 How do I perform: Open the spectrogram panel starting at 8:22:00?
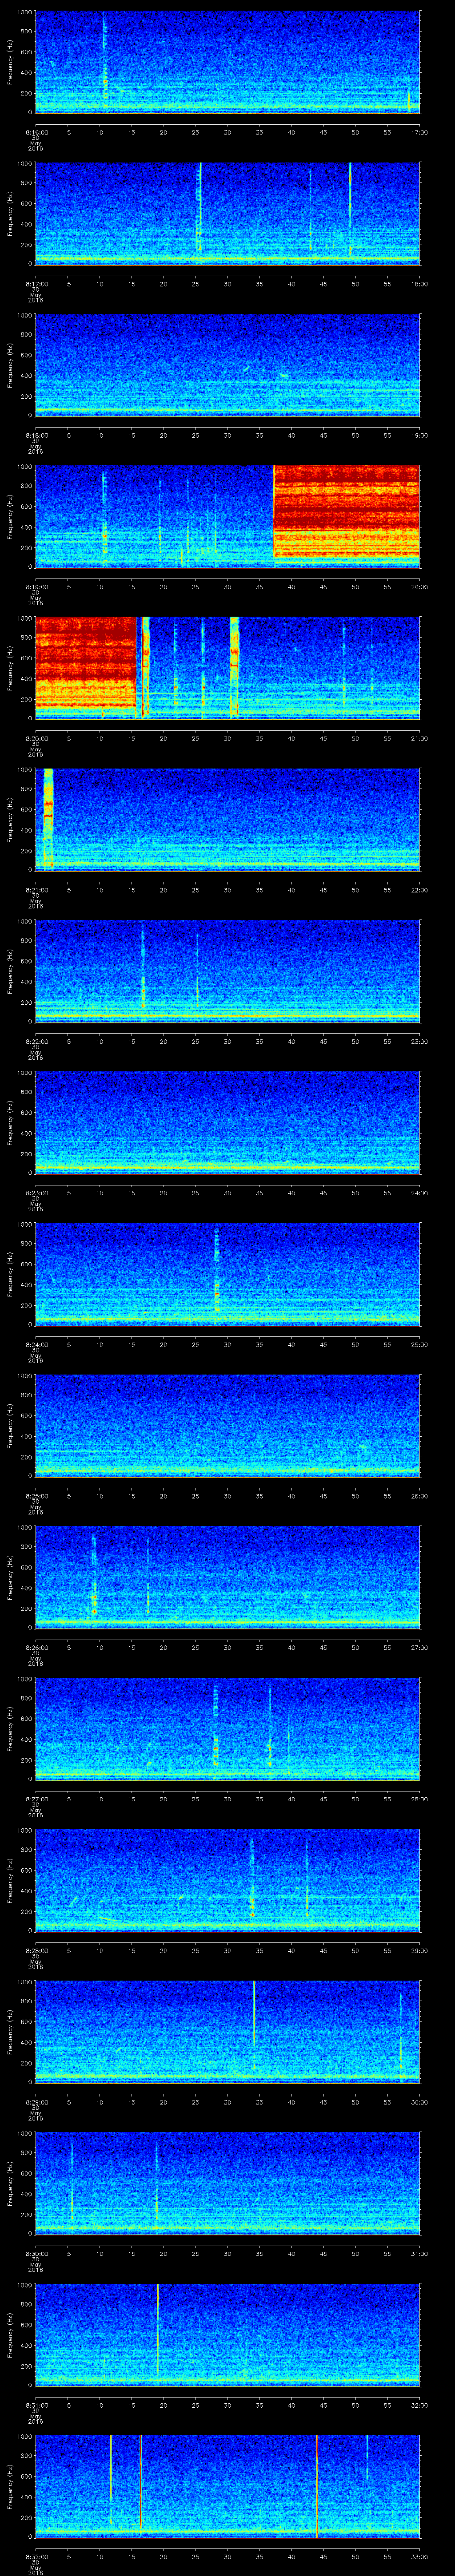click(227, 970)
